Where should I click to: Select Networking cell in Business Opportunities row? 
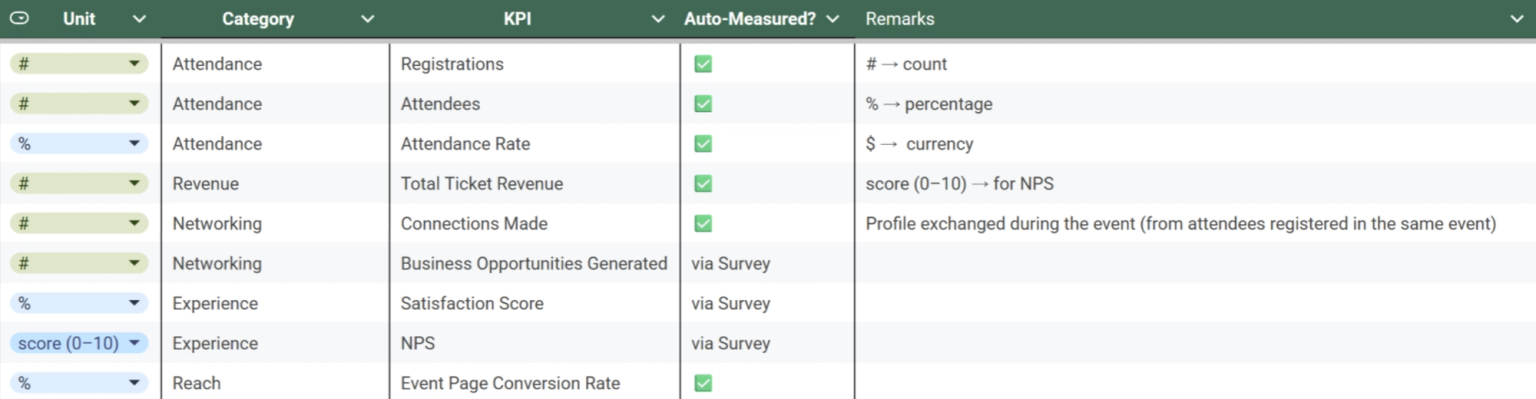tap(275, 264)
